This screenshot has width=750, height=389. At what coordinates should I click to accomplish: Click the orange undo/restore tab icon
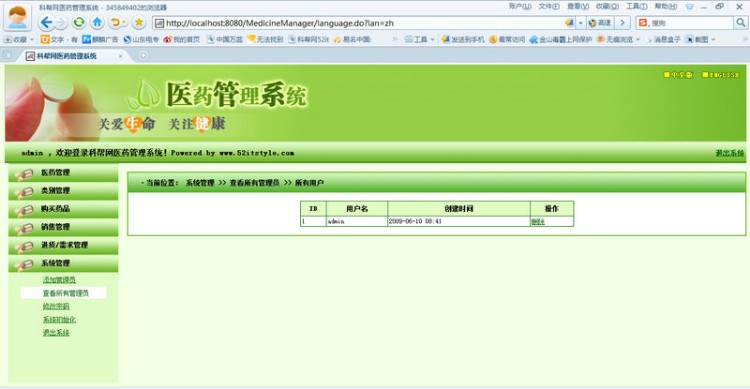point(116,22)
